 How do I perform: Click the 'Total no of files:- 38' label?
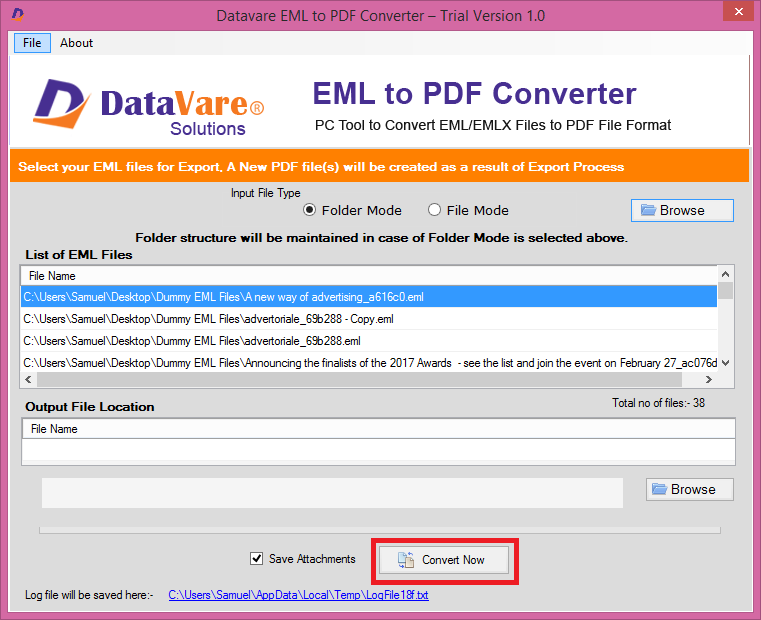point(658,402)
